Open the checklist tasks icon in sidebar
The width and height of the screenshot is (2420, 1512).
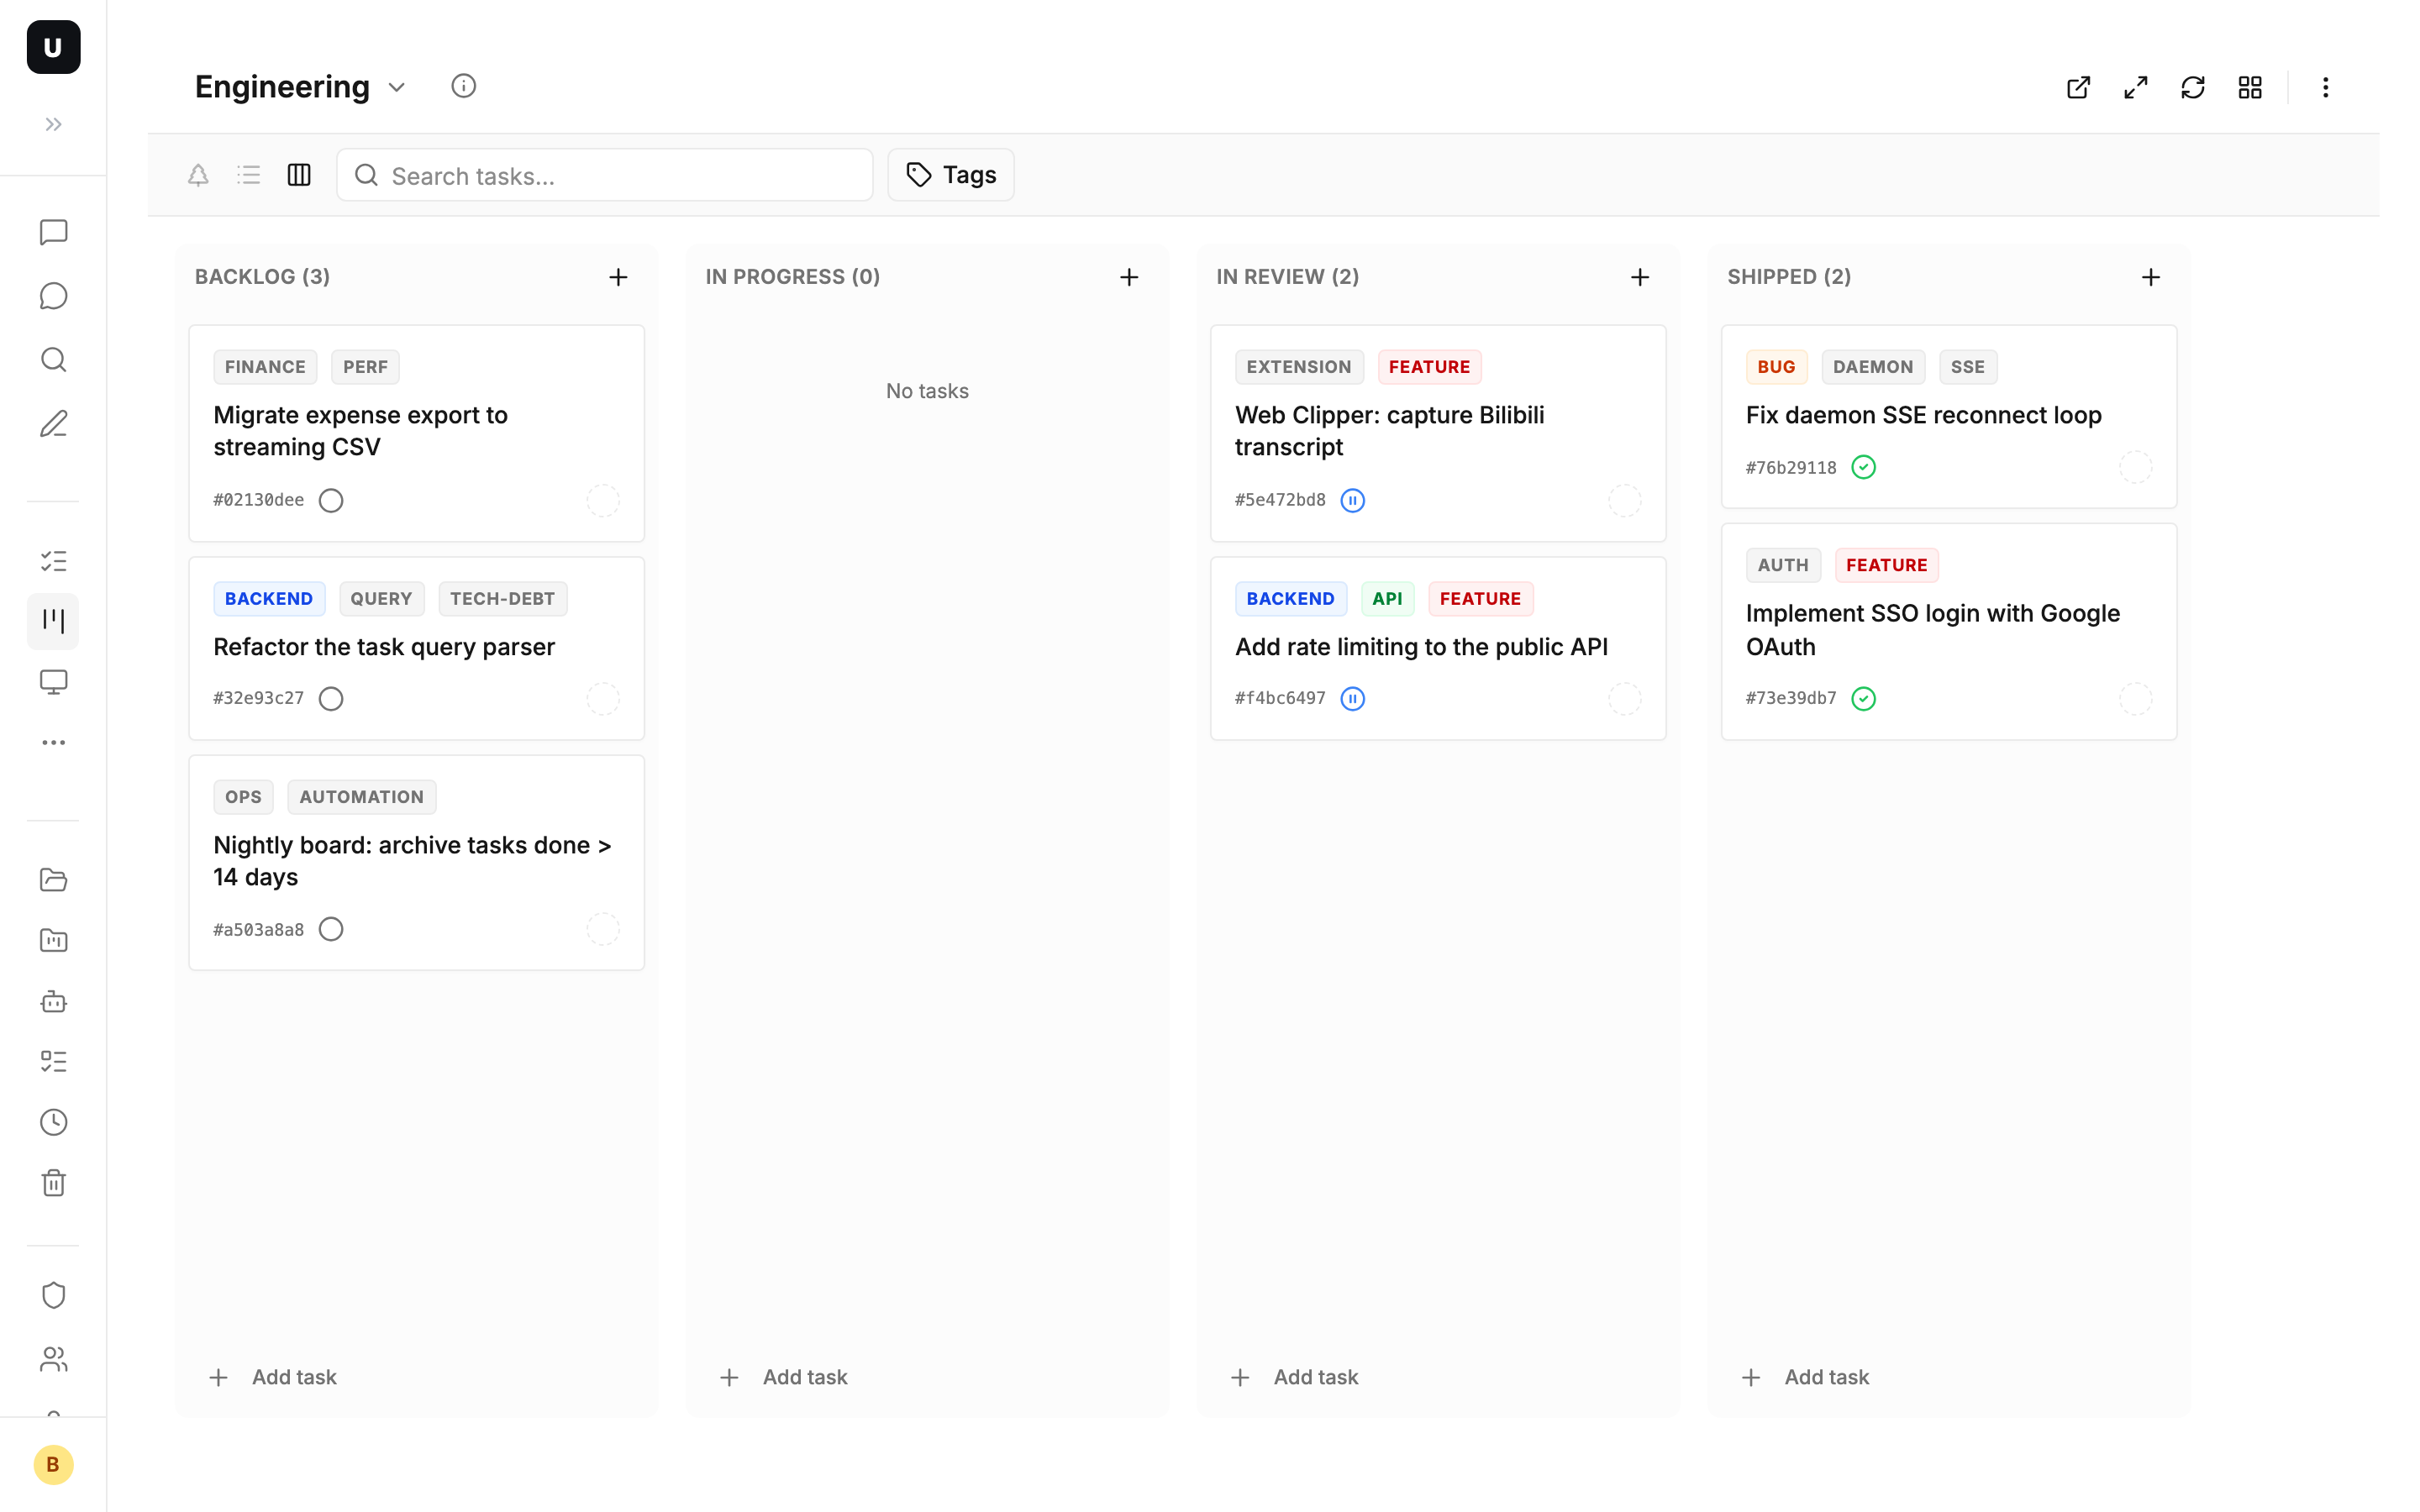(53, 561)
